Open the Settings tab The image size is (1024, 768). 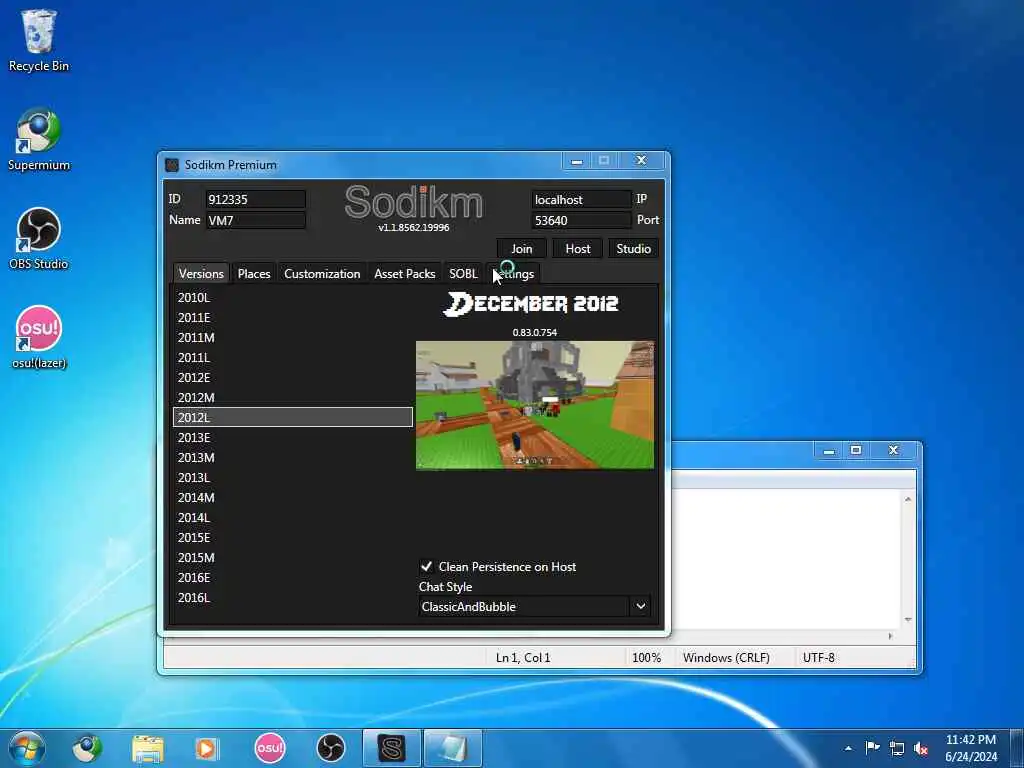click(x=513, y=274)
